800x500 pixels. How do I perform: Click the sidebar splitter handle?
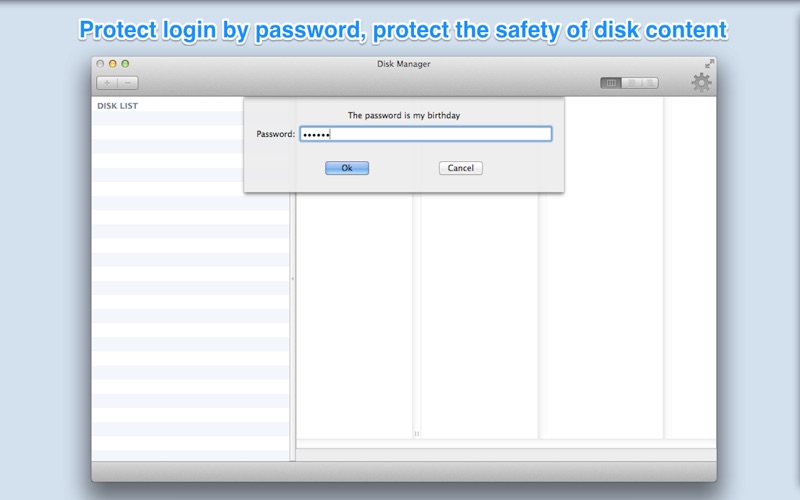[292, 279]
